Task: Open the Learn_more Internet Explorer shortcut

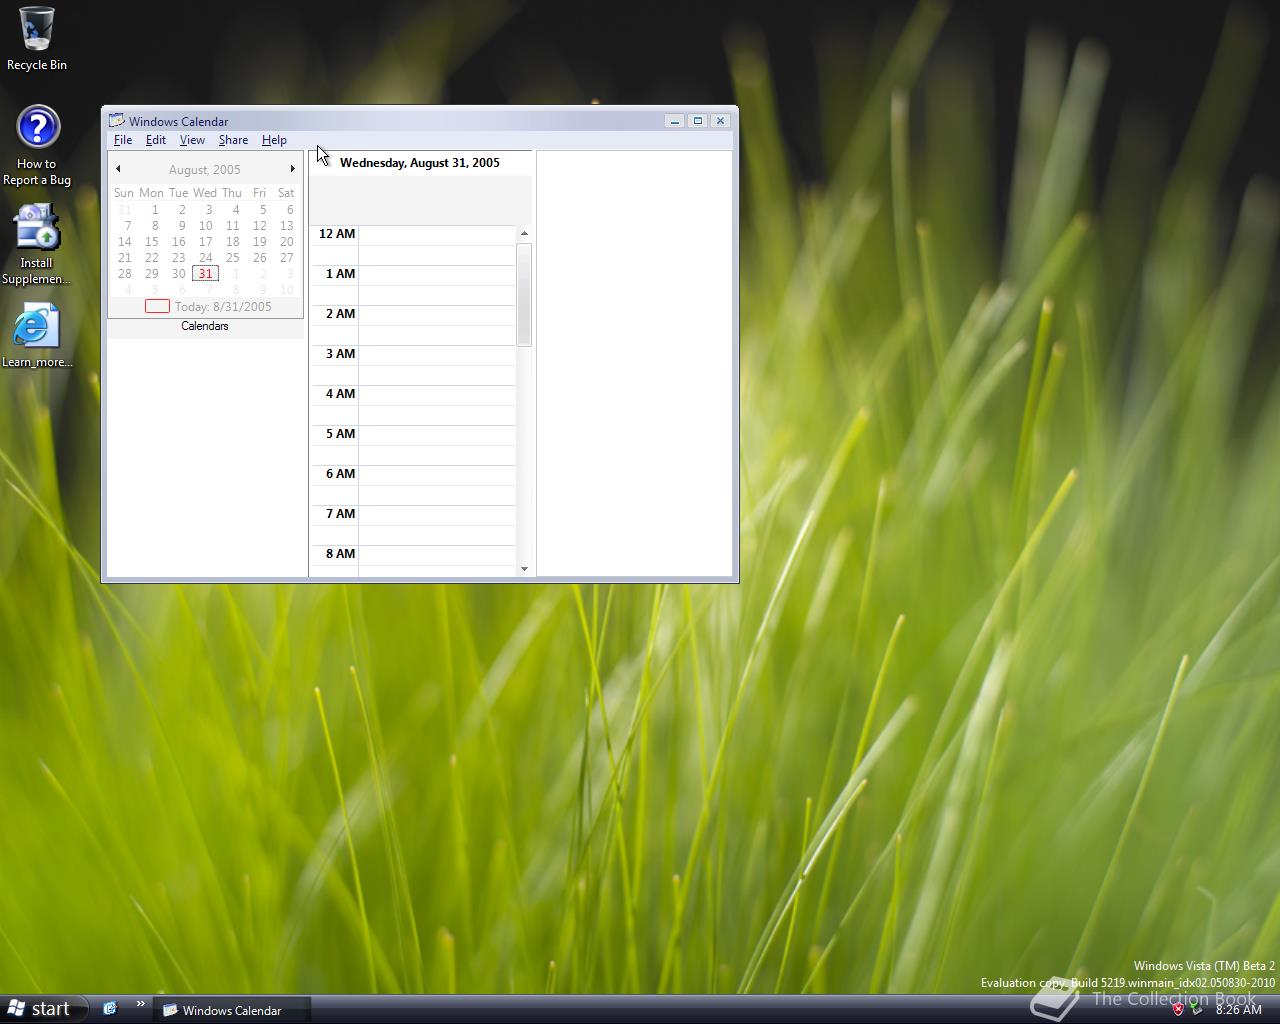Action: pos(37,335)
